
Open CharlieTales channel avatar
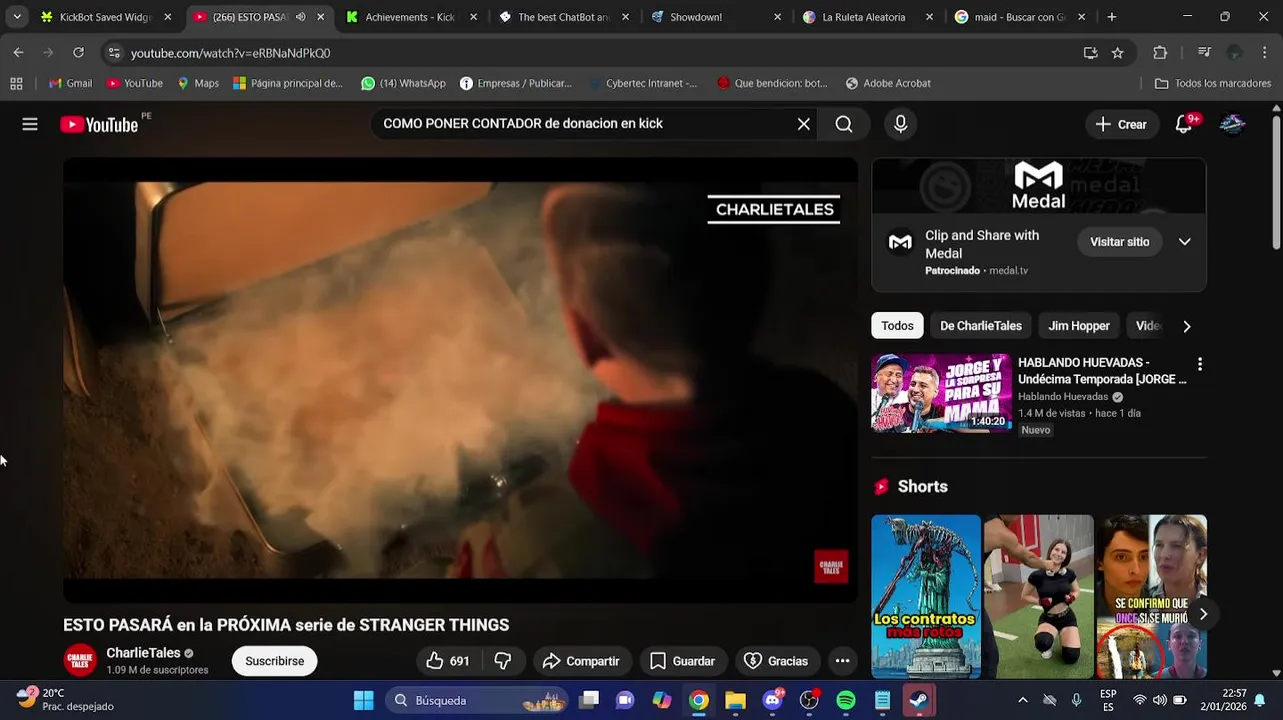[x=80, y=661]
